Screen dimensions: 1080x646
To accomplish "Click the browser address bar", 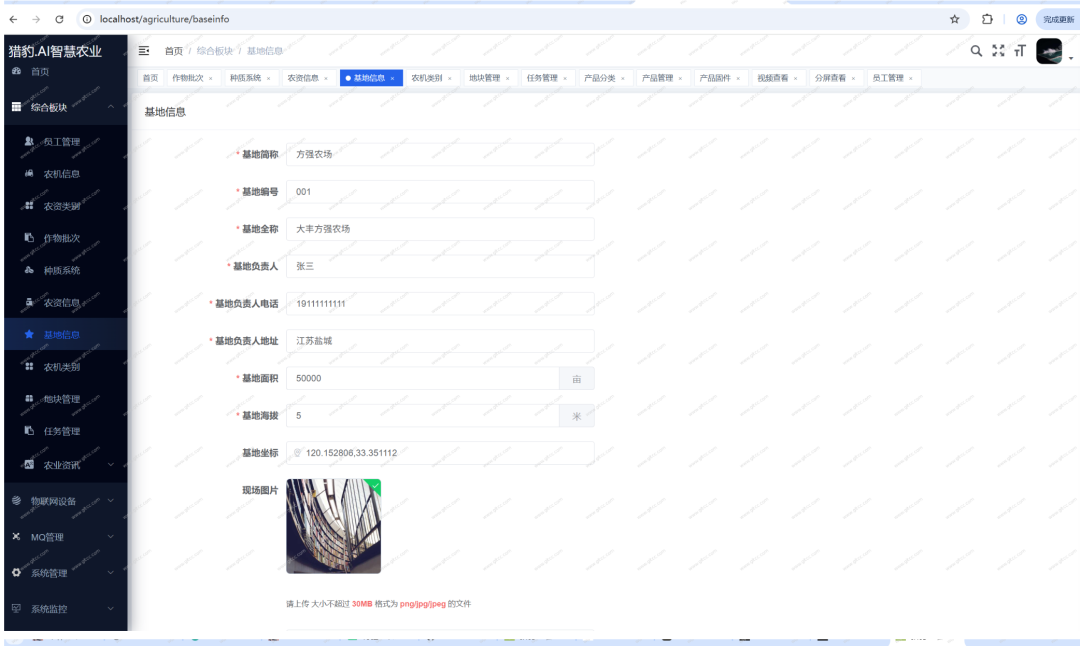I will coord(510,19).
